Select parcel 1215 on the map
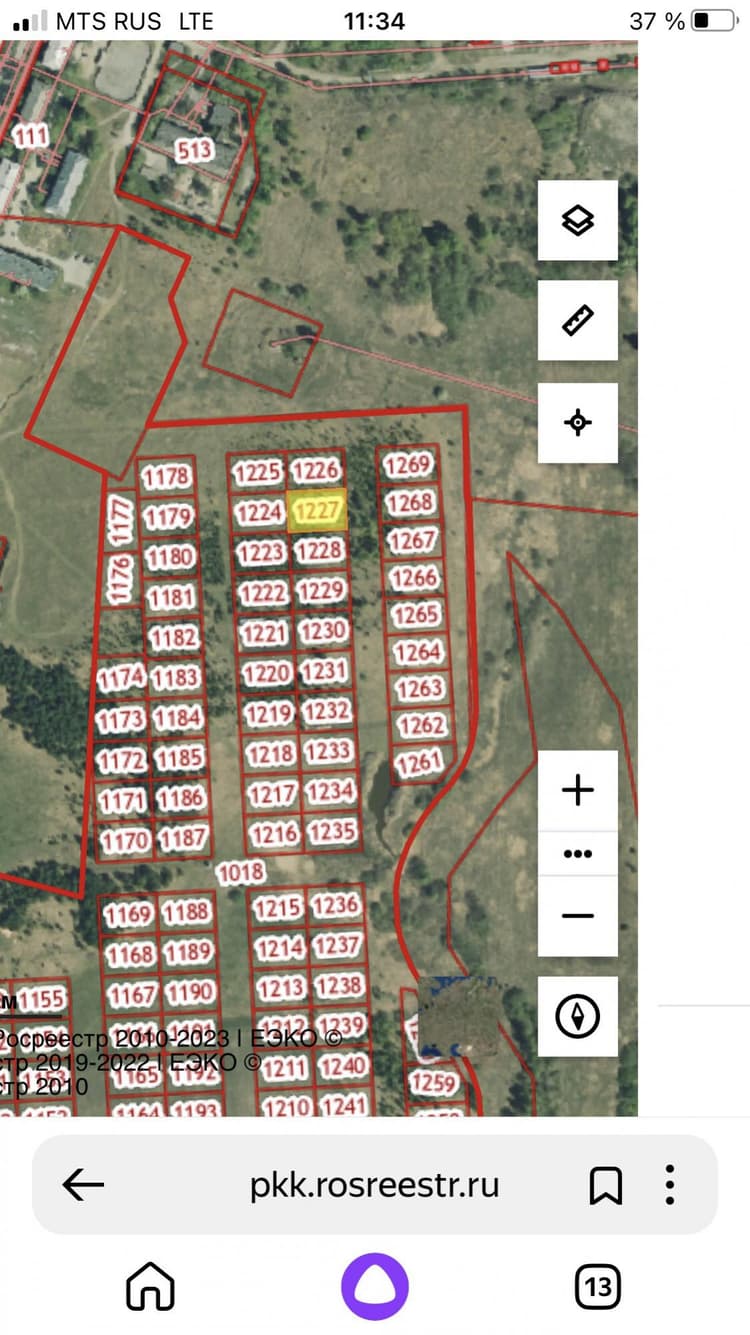 pos(278,908)
